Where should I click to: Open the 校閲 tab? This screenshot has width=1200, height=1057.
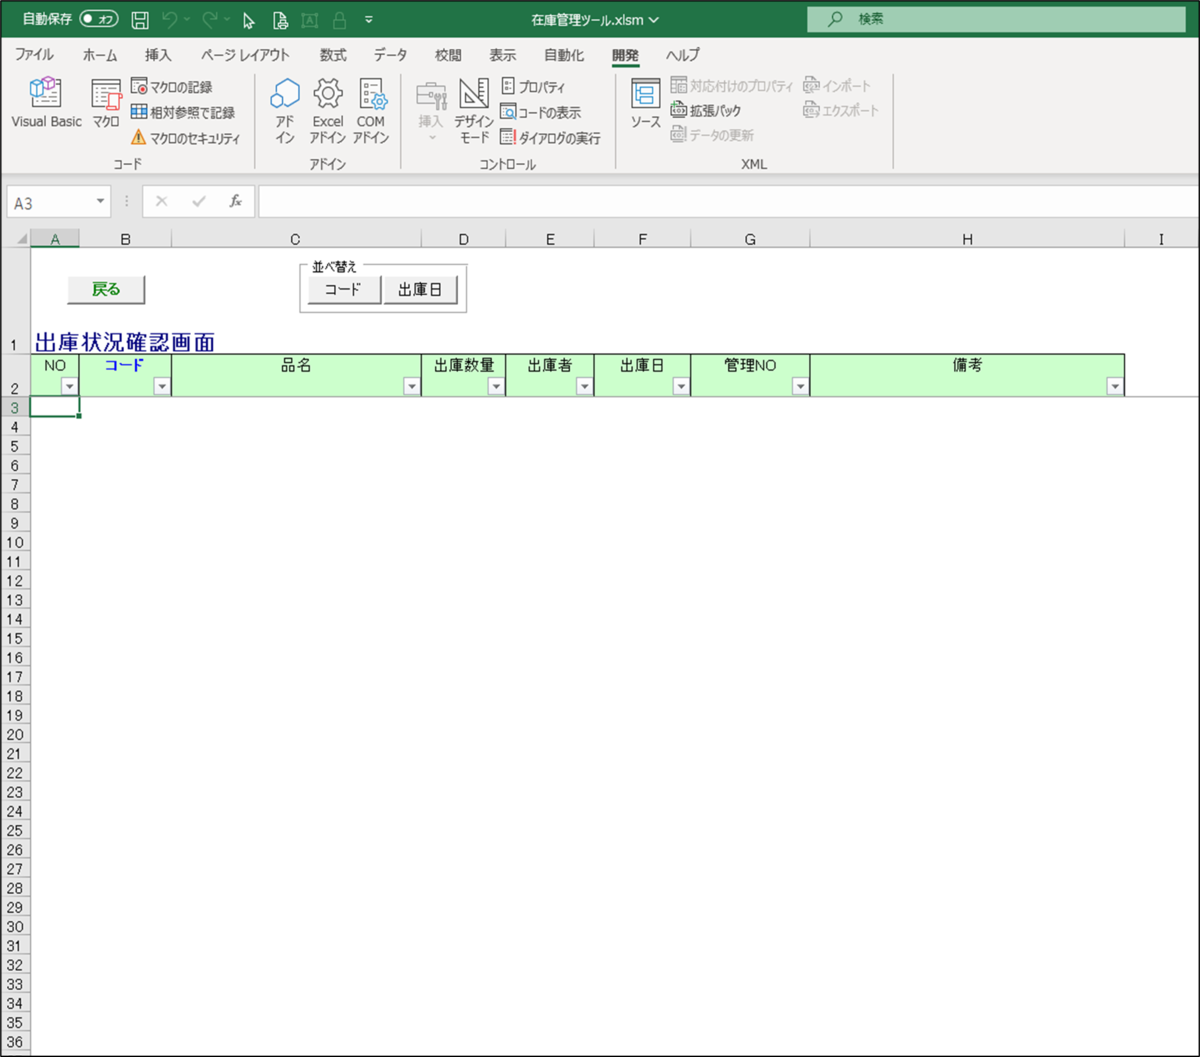448,55
